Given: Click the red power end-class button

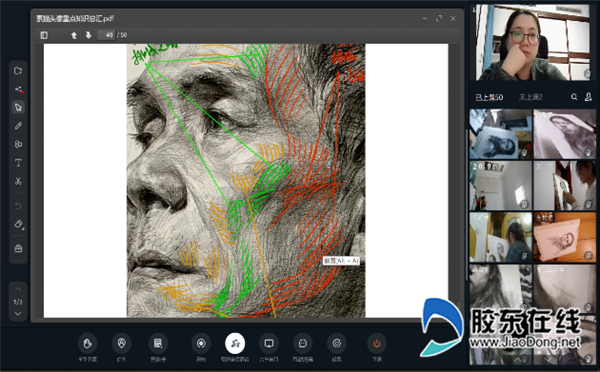Looking at the screenshot, I should coord(377,343).
